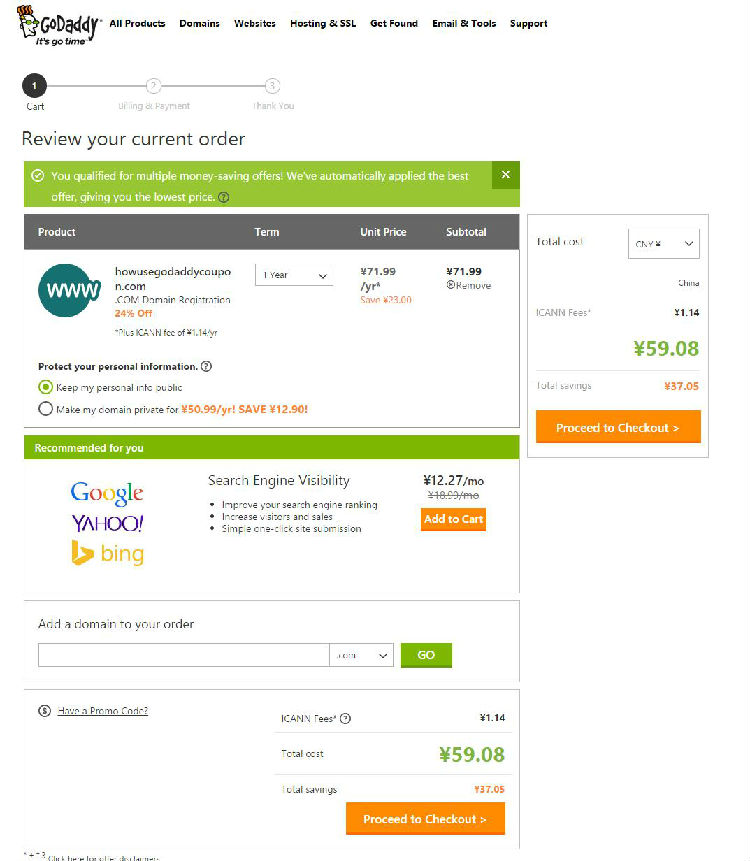Click the Remove icon under subtotal

coord(451,285)
